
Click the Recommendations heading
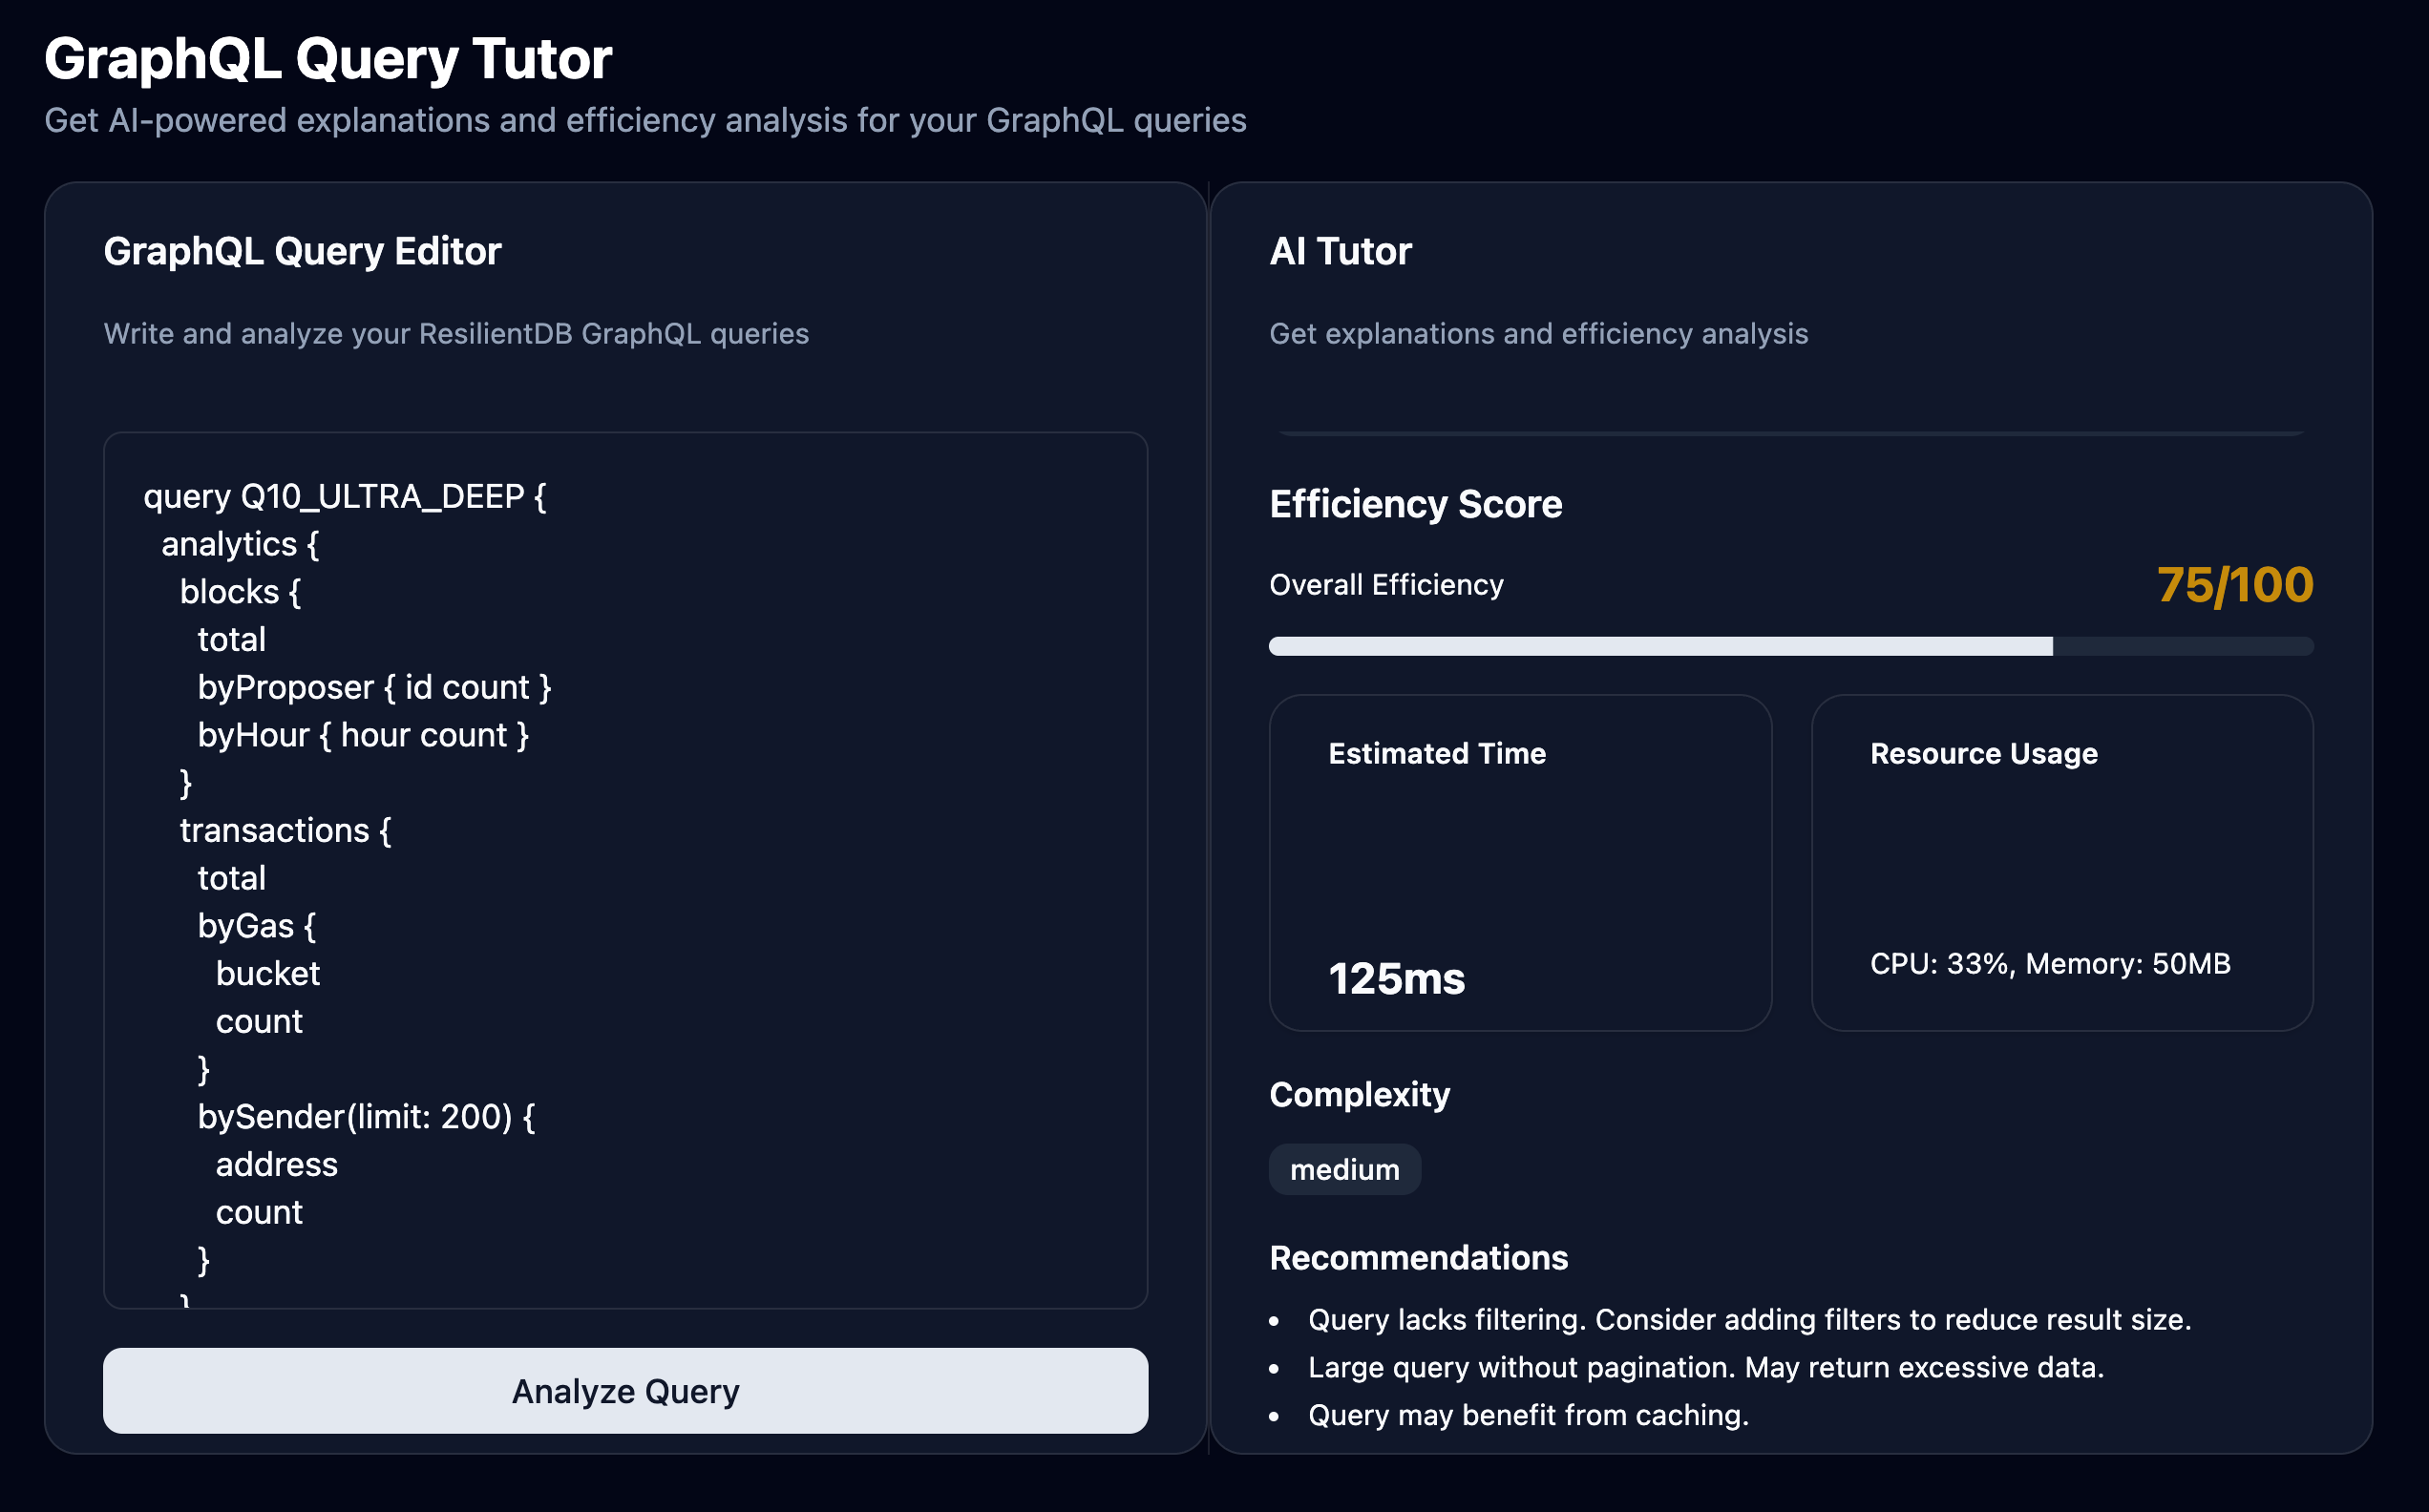1418,1257
